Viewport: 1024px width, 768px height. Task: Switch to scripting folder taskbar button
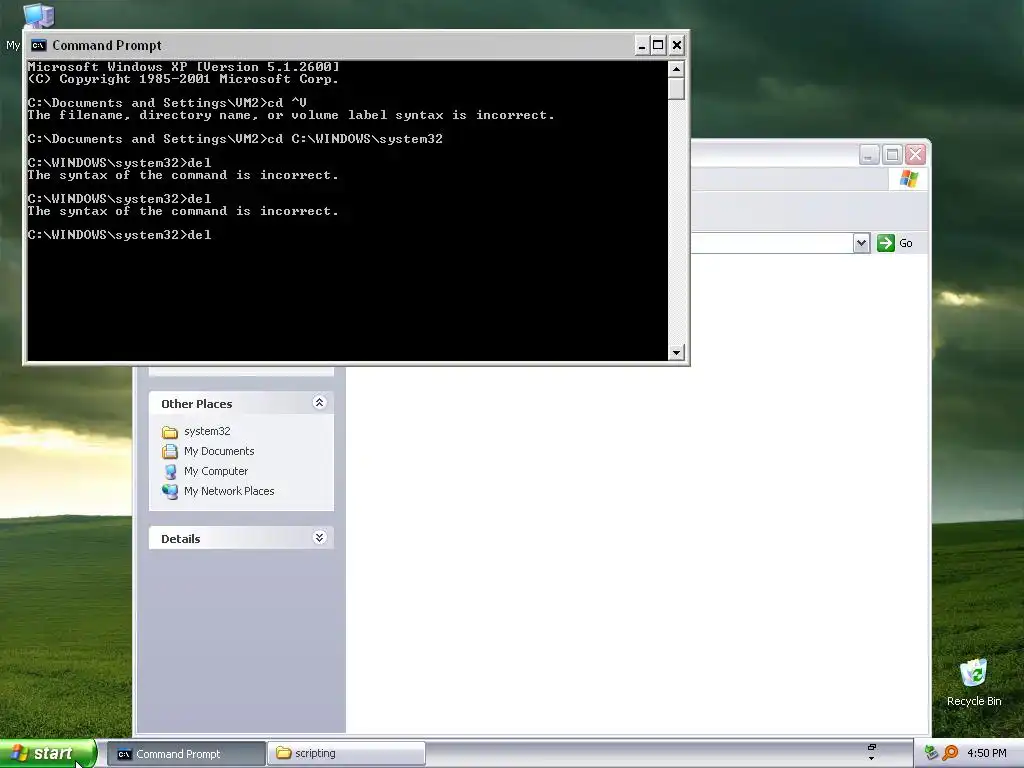click(346, 754)
